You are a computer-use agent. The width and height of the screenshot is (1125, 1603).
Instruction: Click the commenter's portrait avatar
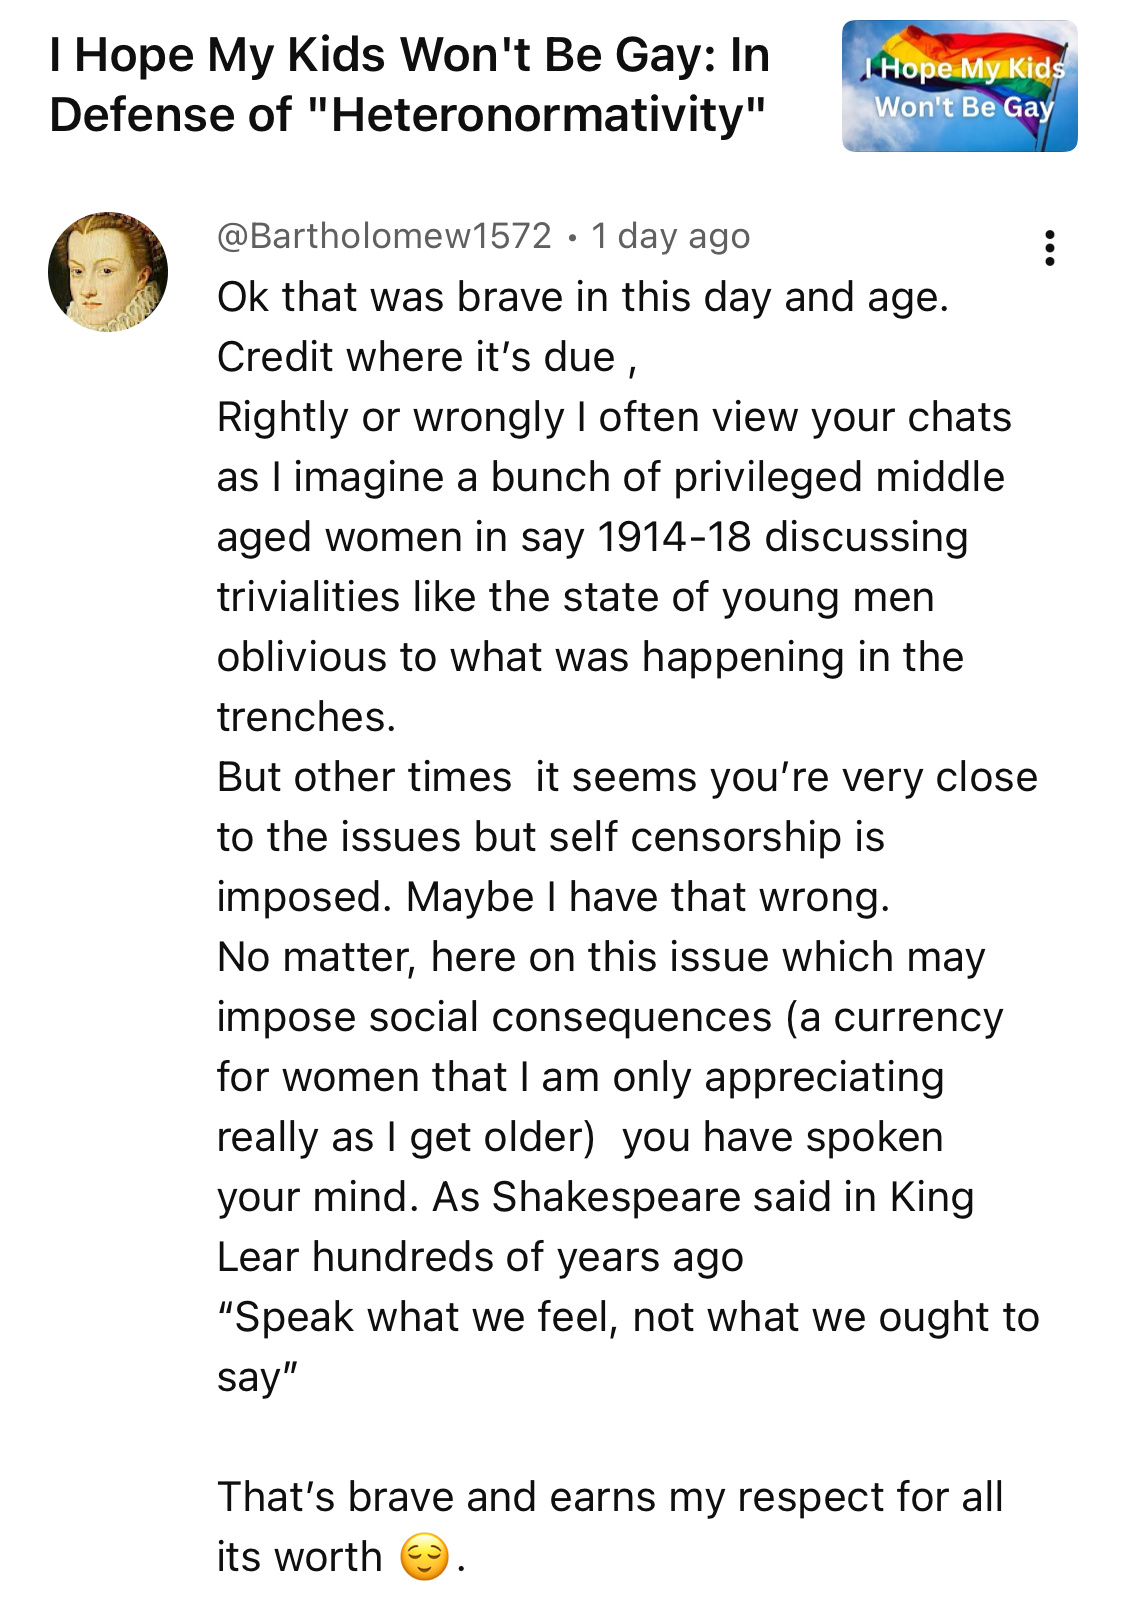click(108, 272)
